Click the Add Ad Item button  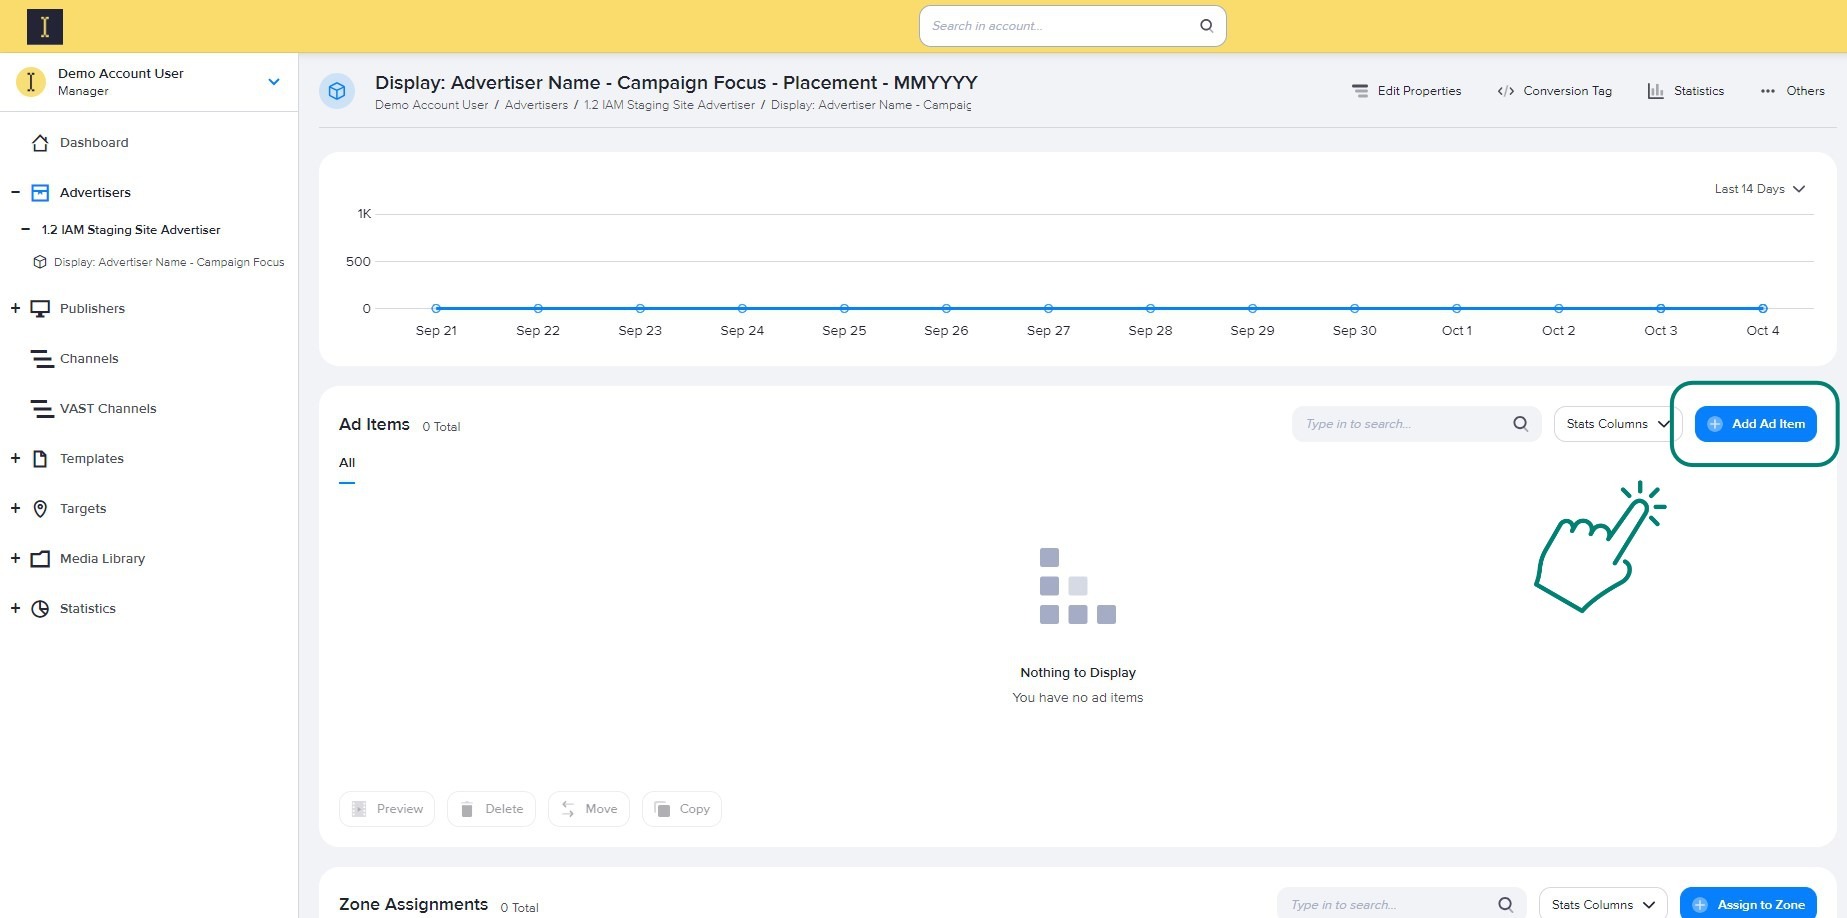1755,424
